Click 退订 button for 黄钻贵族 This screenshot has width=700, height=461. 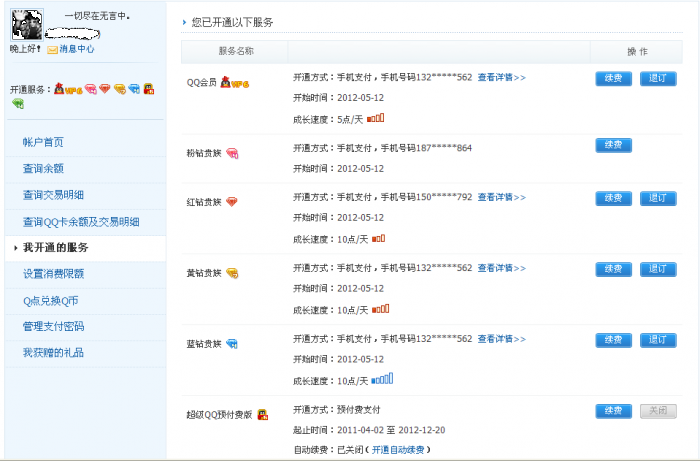658,269
